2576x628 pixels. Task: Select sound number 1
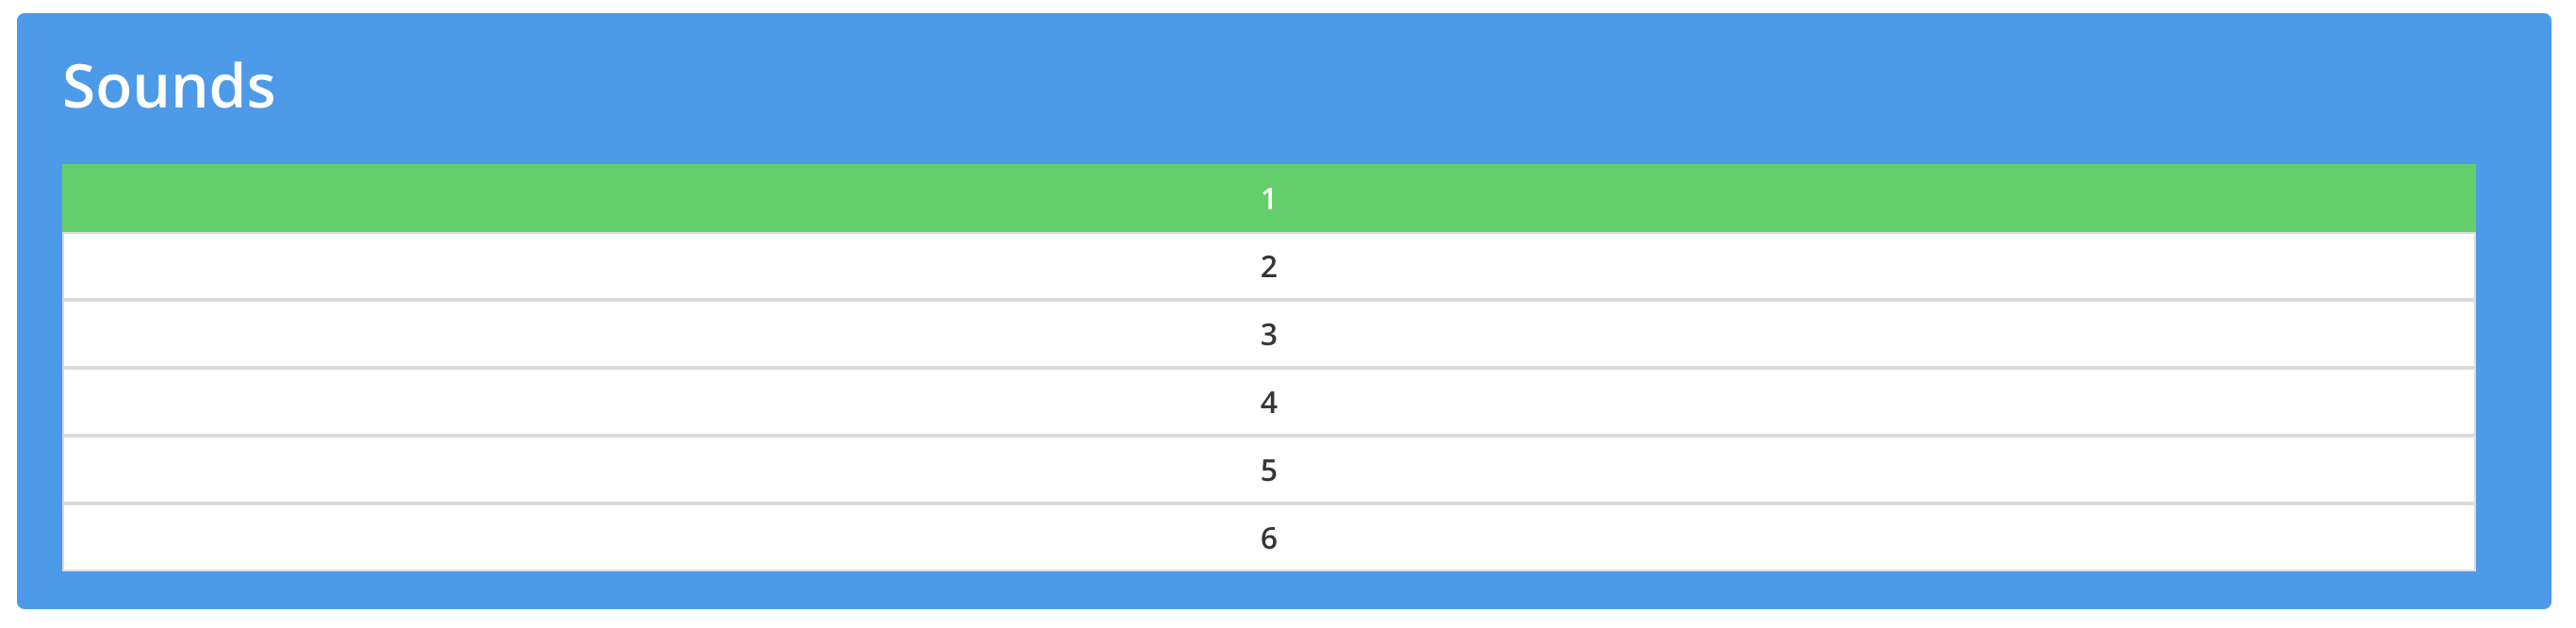coord(1268,199)
